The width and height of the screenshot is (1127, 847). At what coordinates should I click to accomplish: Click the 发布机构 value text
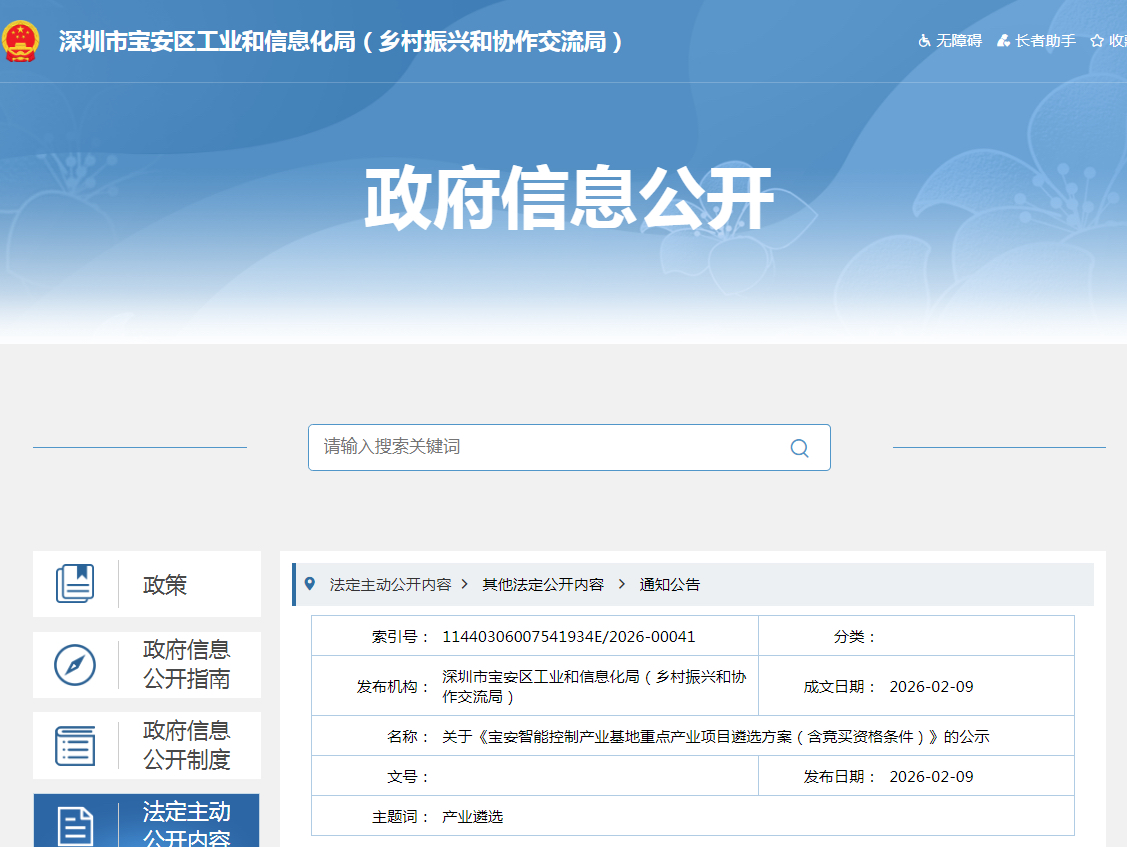(594, 687)
